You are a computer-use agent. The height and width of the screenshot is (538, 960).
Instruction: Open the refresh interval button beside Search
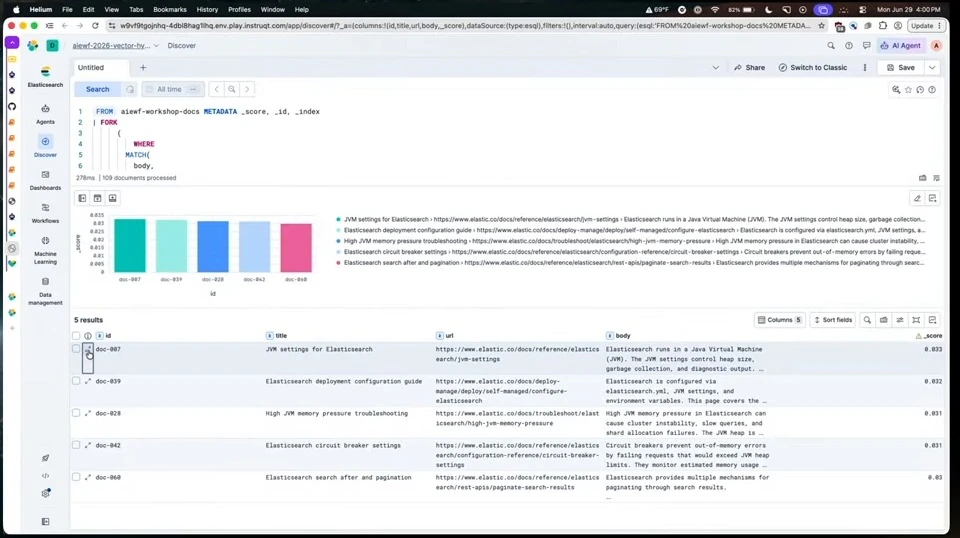tap(130, 89)
